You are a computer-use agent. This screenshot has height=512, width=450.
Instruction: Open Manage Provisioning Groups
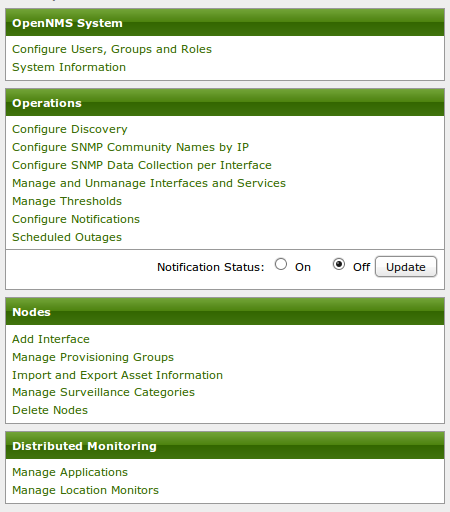coord(93,357)
